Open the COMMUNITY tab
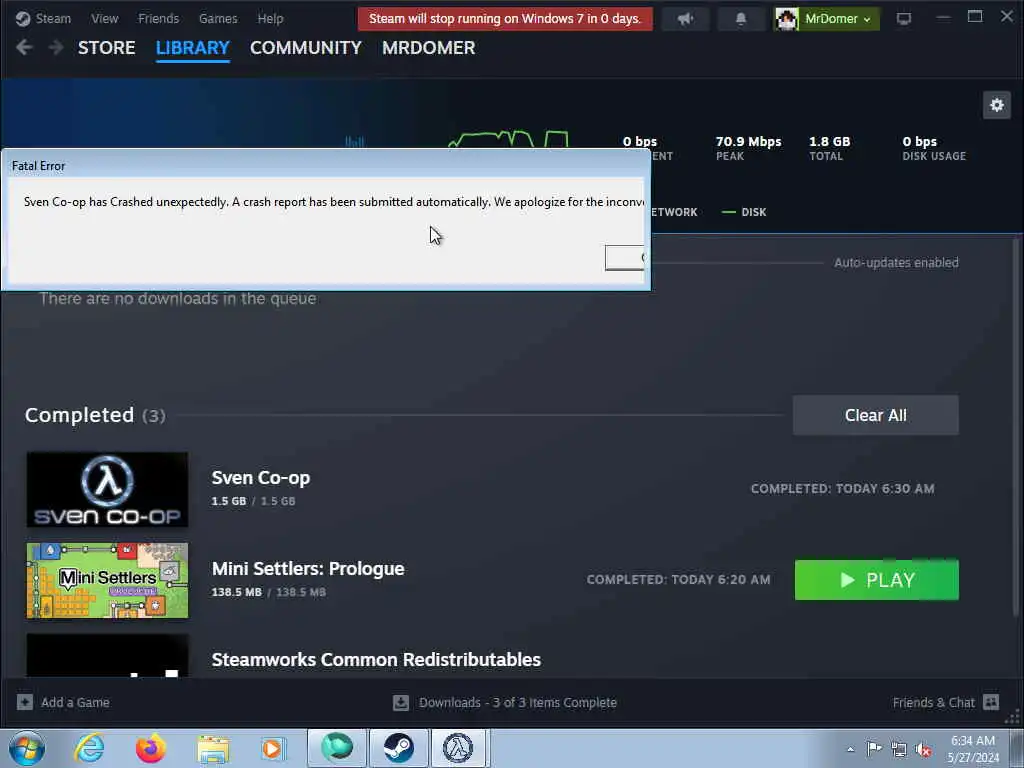Viewport: 1024px width, 768px height. pos(306,48)
